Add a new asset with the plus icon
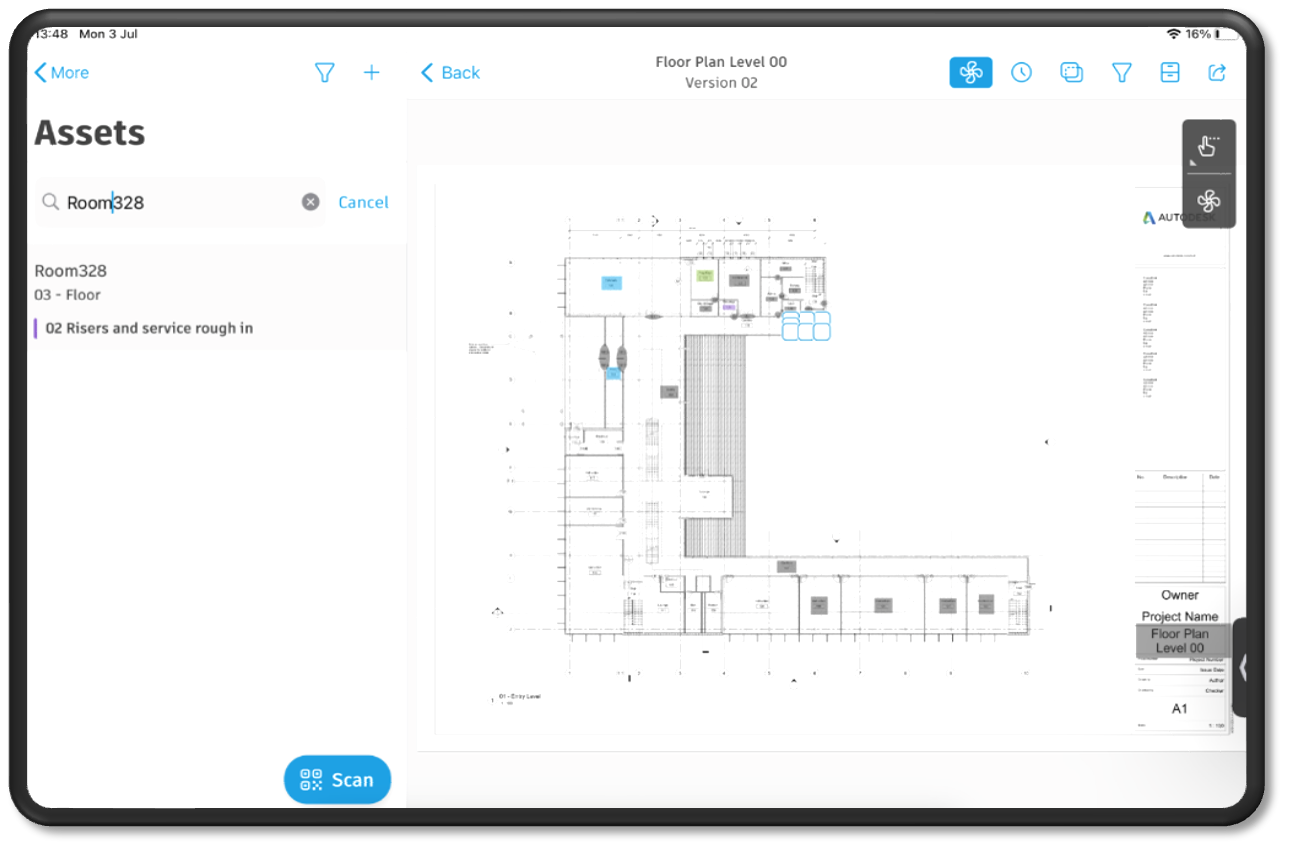Viewport: 1289px width, 852px height. pyautogui.click(x=371, y=72)
